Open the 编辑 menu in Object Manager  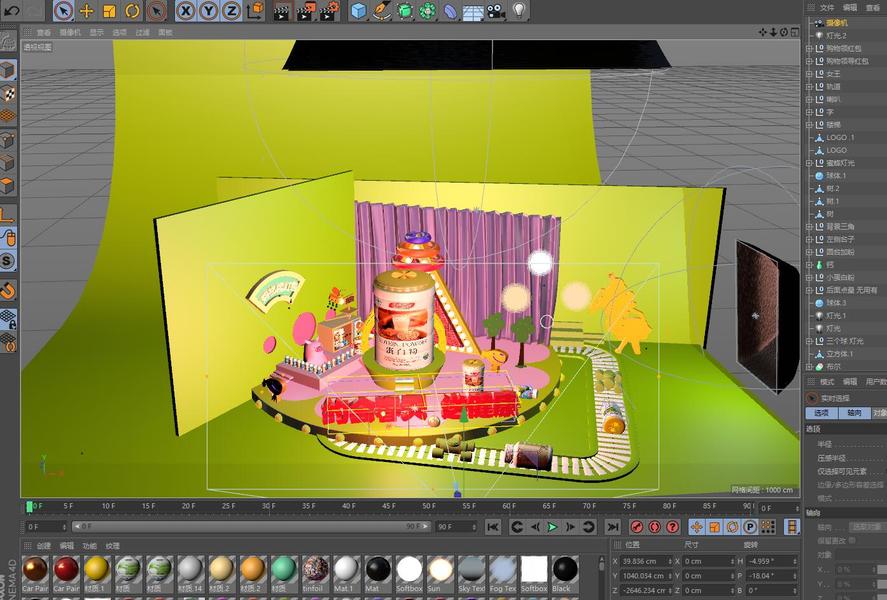850,7
